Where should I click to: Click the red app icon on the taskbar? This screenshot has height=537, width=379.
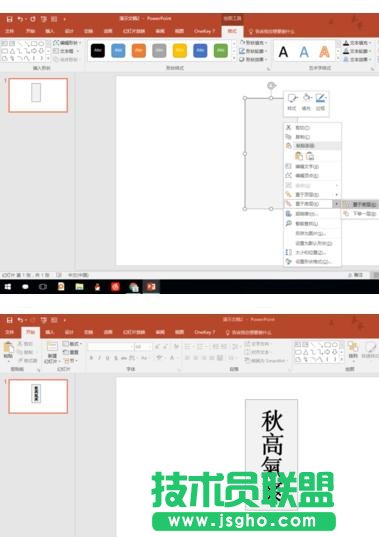pos(116,287)
